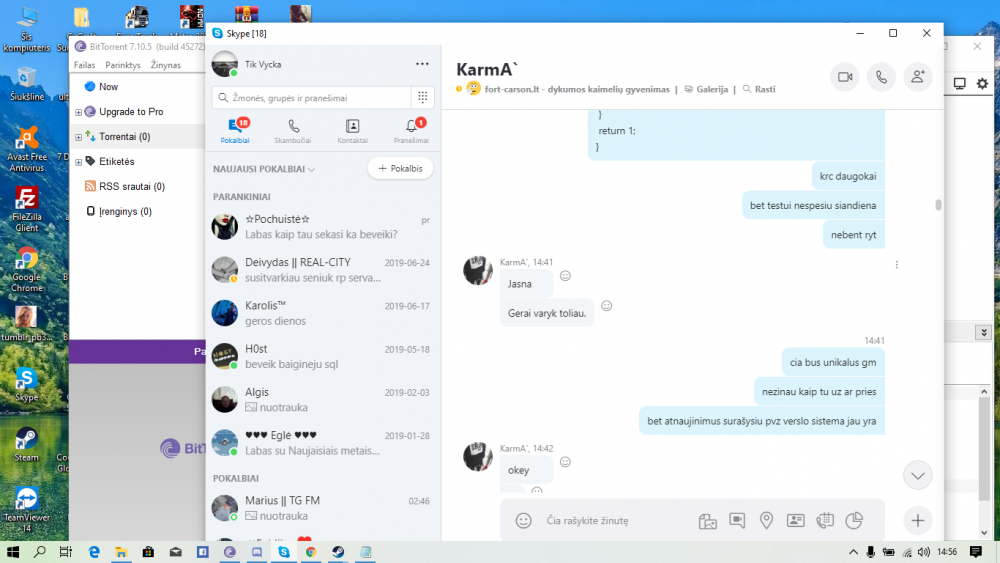The width and height of the screenshot is (1000, 563).
Task: Click the share contact card icon
Action: point(795,521)
